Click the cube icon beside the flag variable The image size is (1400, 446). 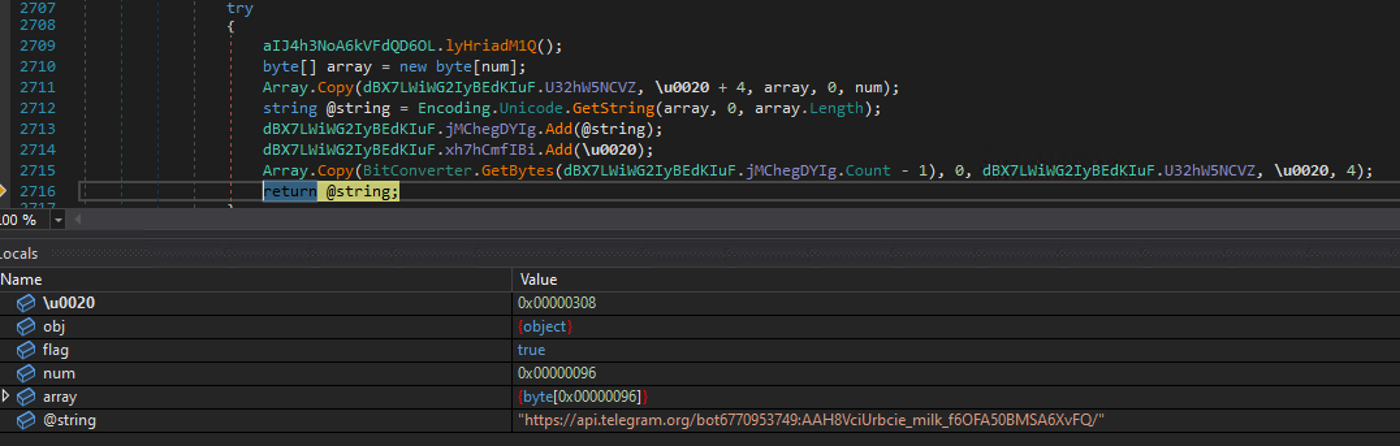pos(26,350)
